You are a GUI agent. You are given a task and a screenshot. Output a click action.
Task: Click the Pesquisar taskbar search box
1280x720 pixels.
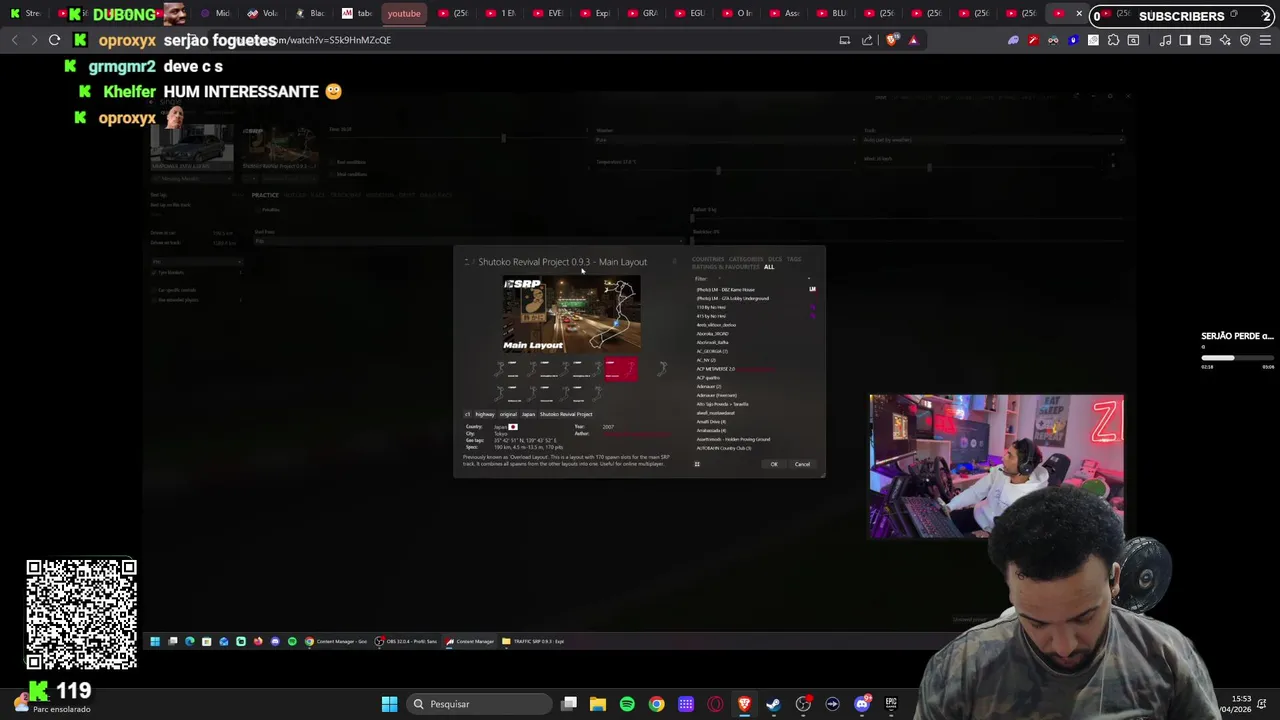point(478,704)
